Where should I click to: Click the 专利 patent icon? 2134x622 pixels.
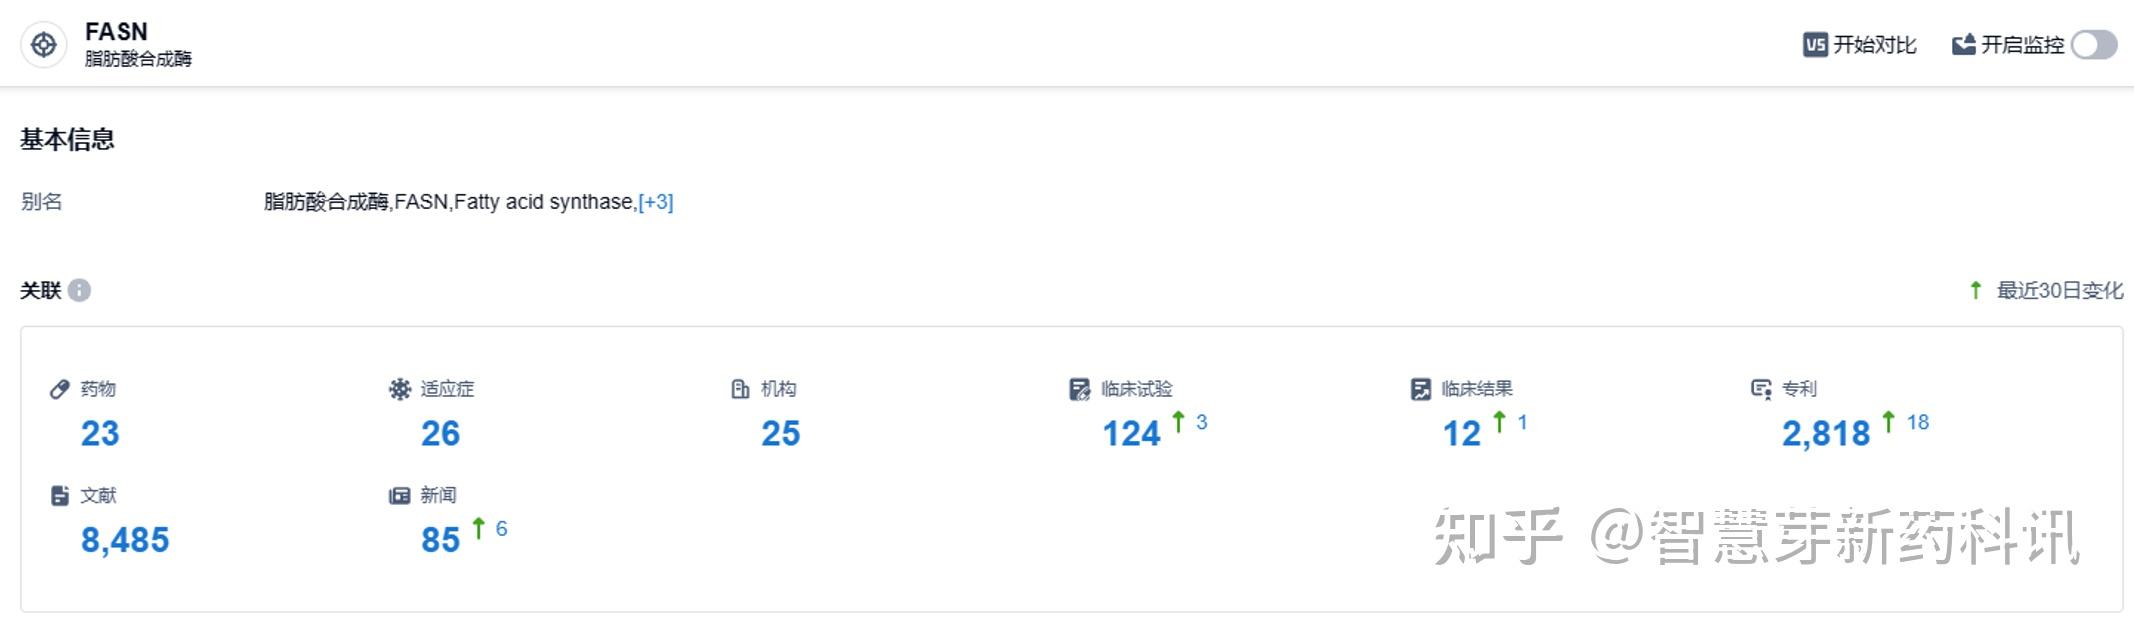coord(1761,389)
